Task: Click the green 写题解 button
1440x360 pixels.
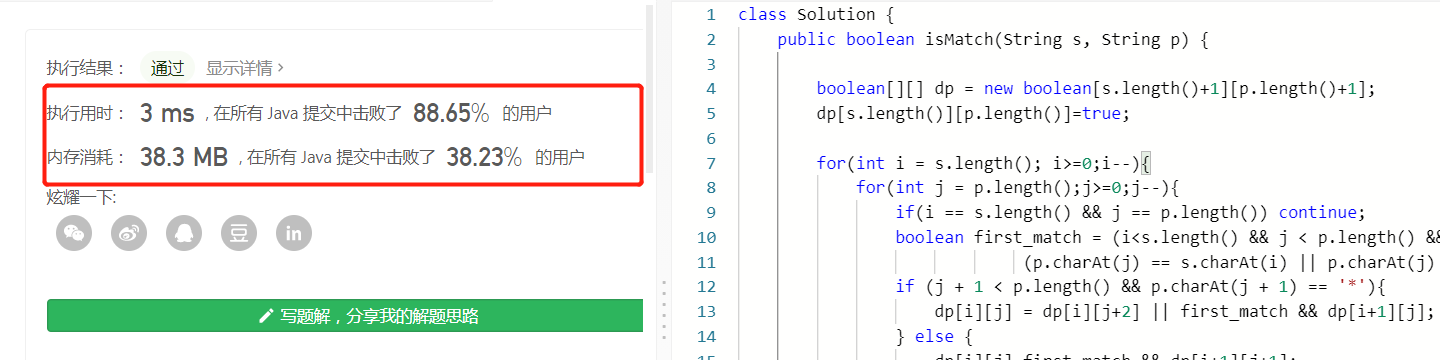Action: pyautogui.click(x=345, y=315)
